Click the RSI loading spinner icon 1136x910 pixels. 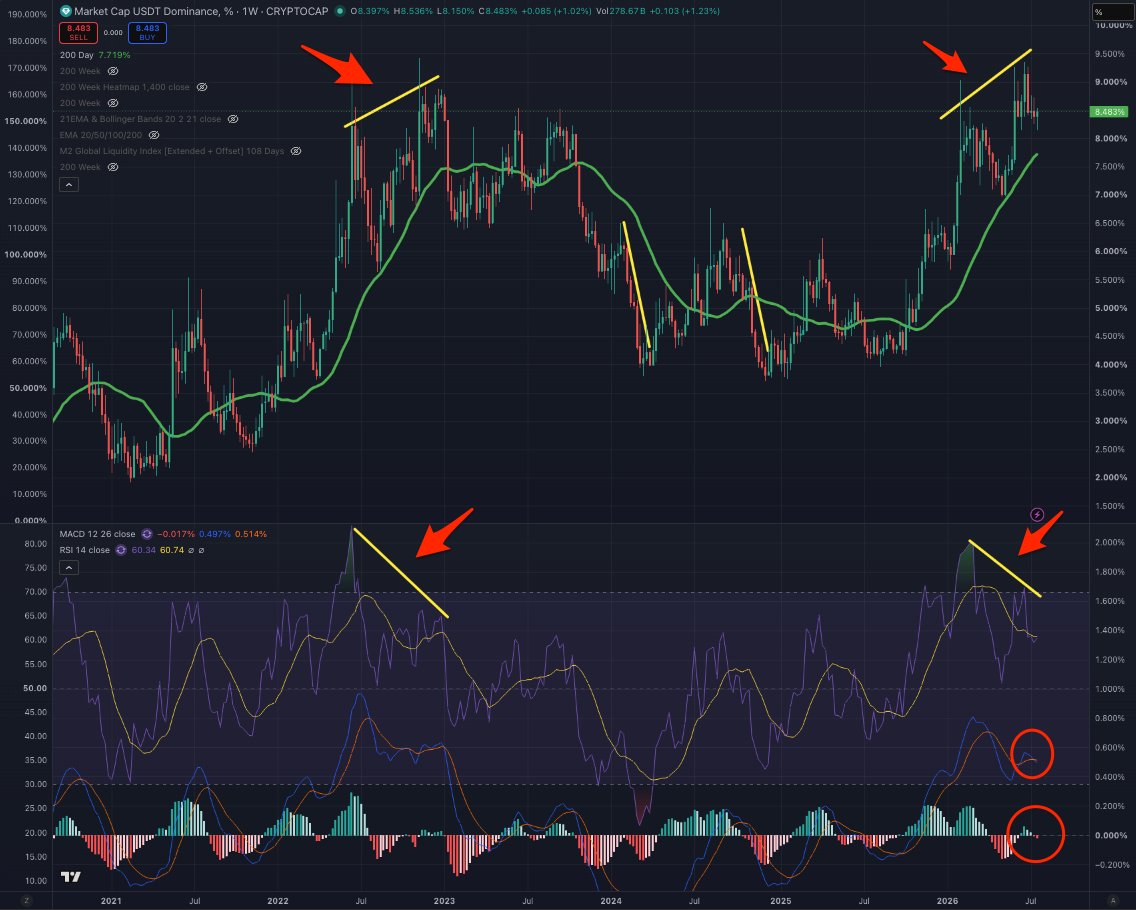tap(121, 550)
